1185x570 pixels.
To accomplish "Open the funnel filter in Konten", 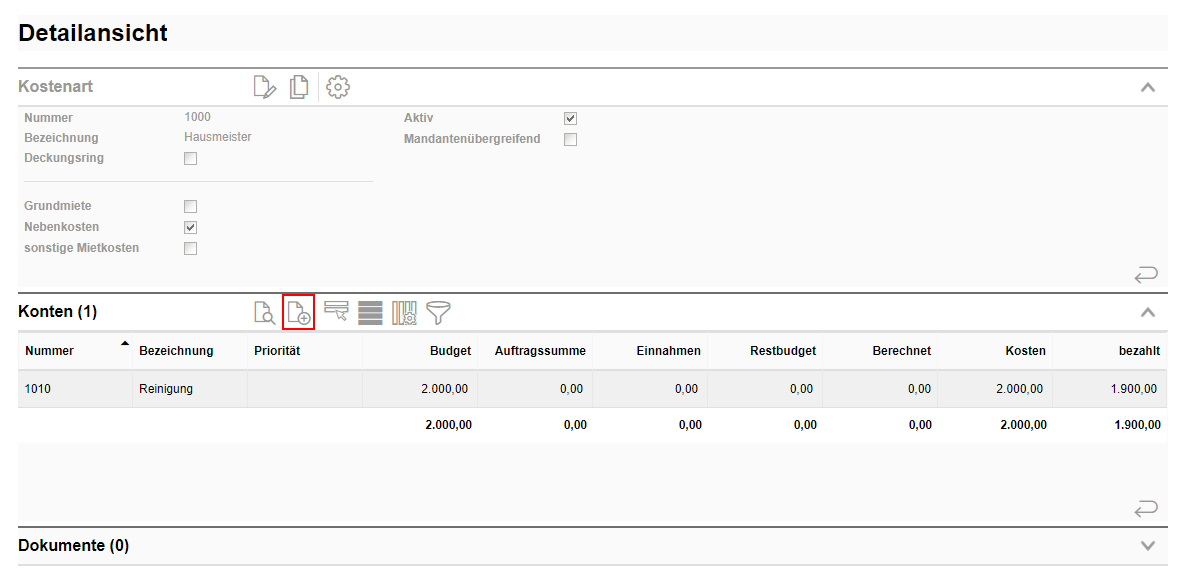I will pyautogui.click(x=438, y=313).
